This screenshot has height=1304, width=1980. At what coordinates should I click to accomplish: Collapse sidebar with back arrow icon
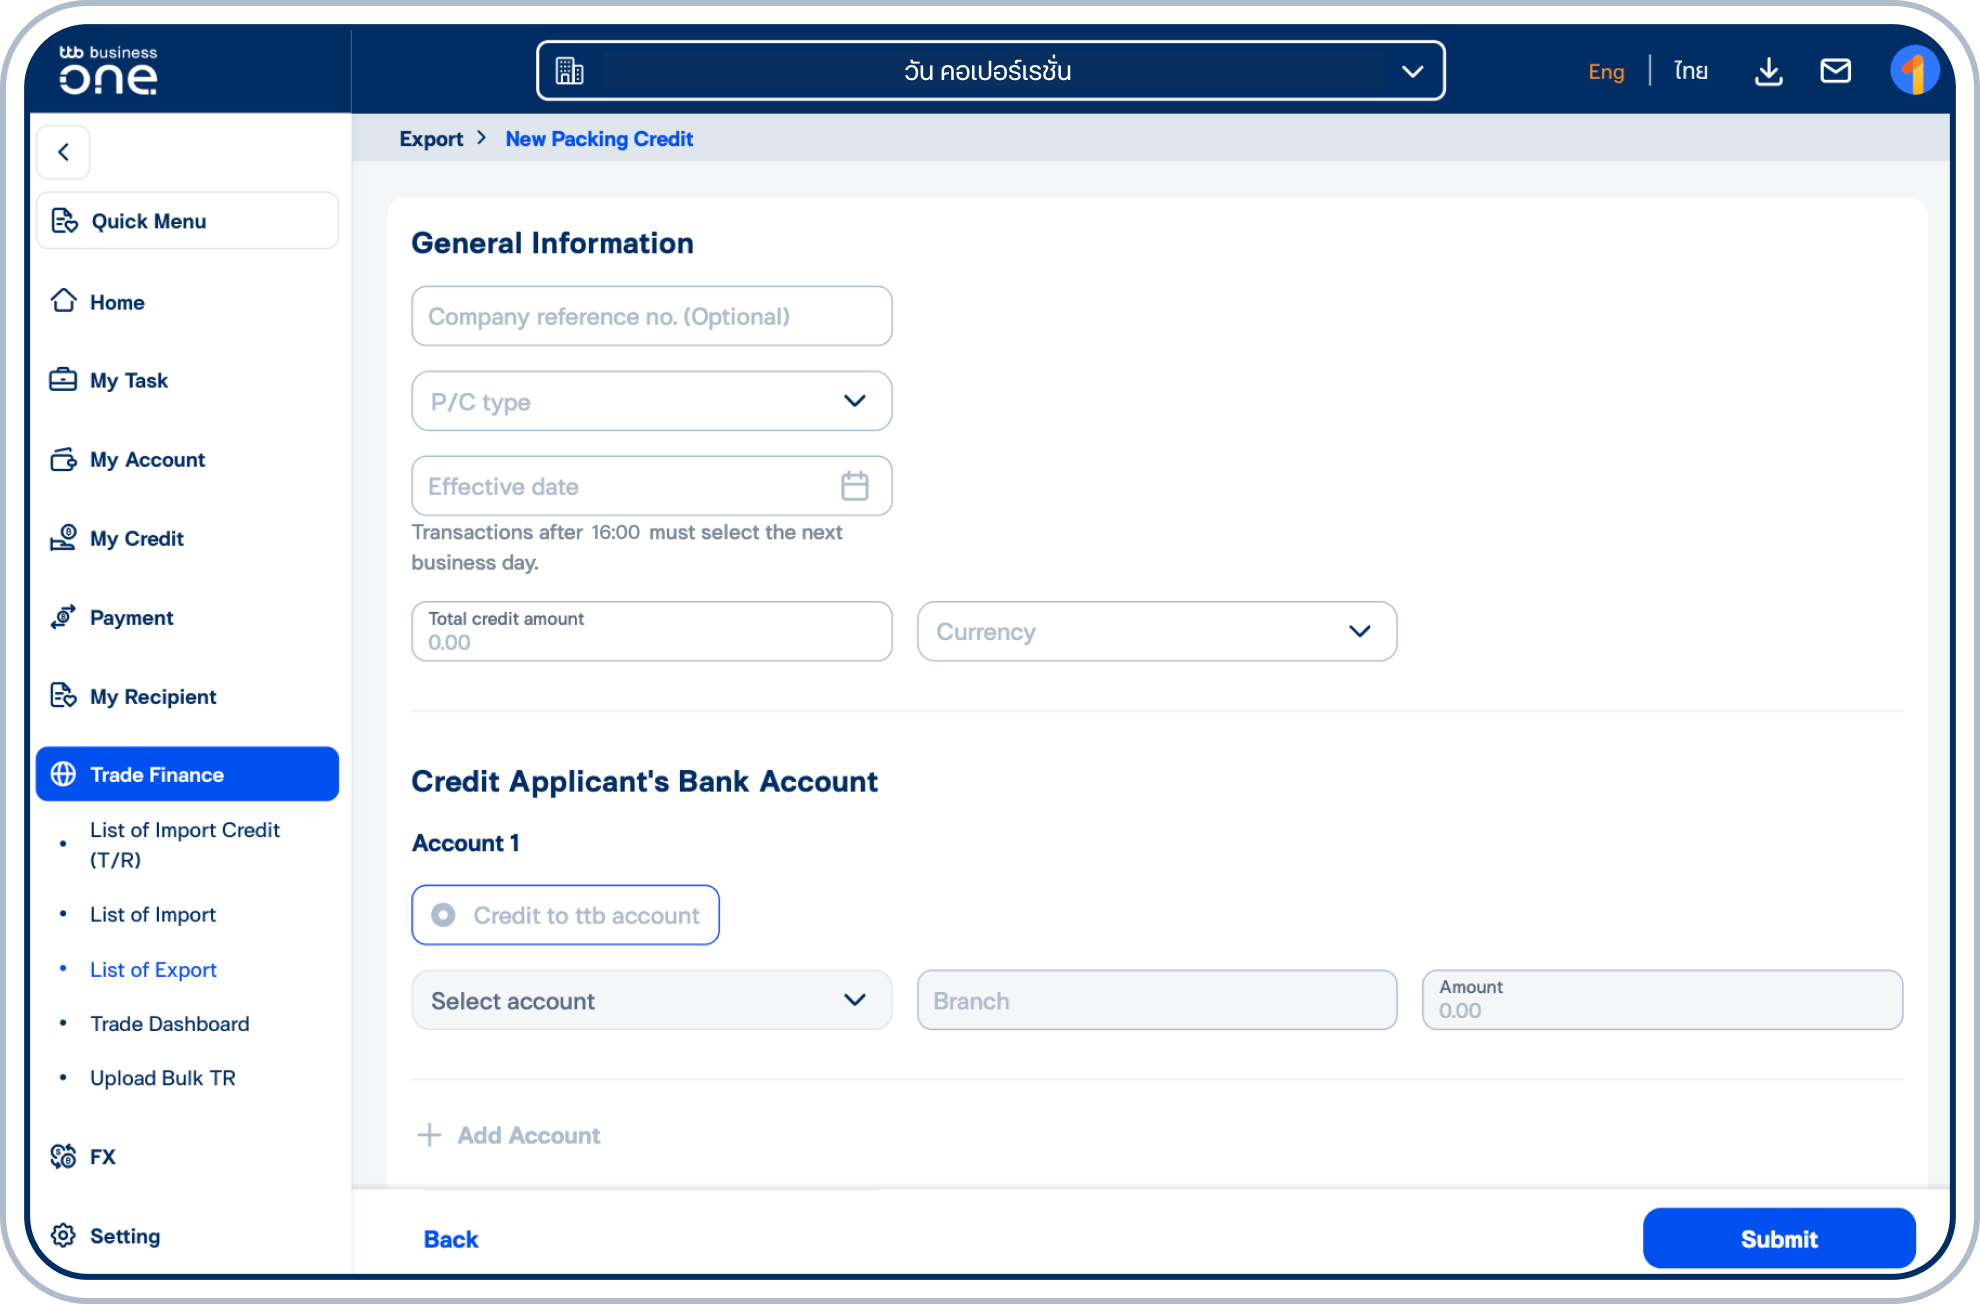click(x=64, y=152)
